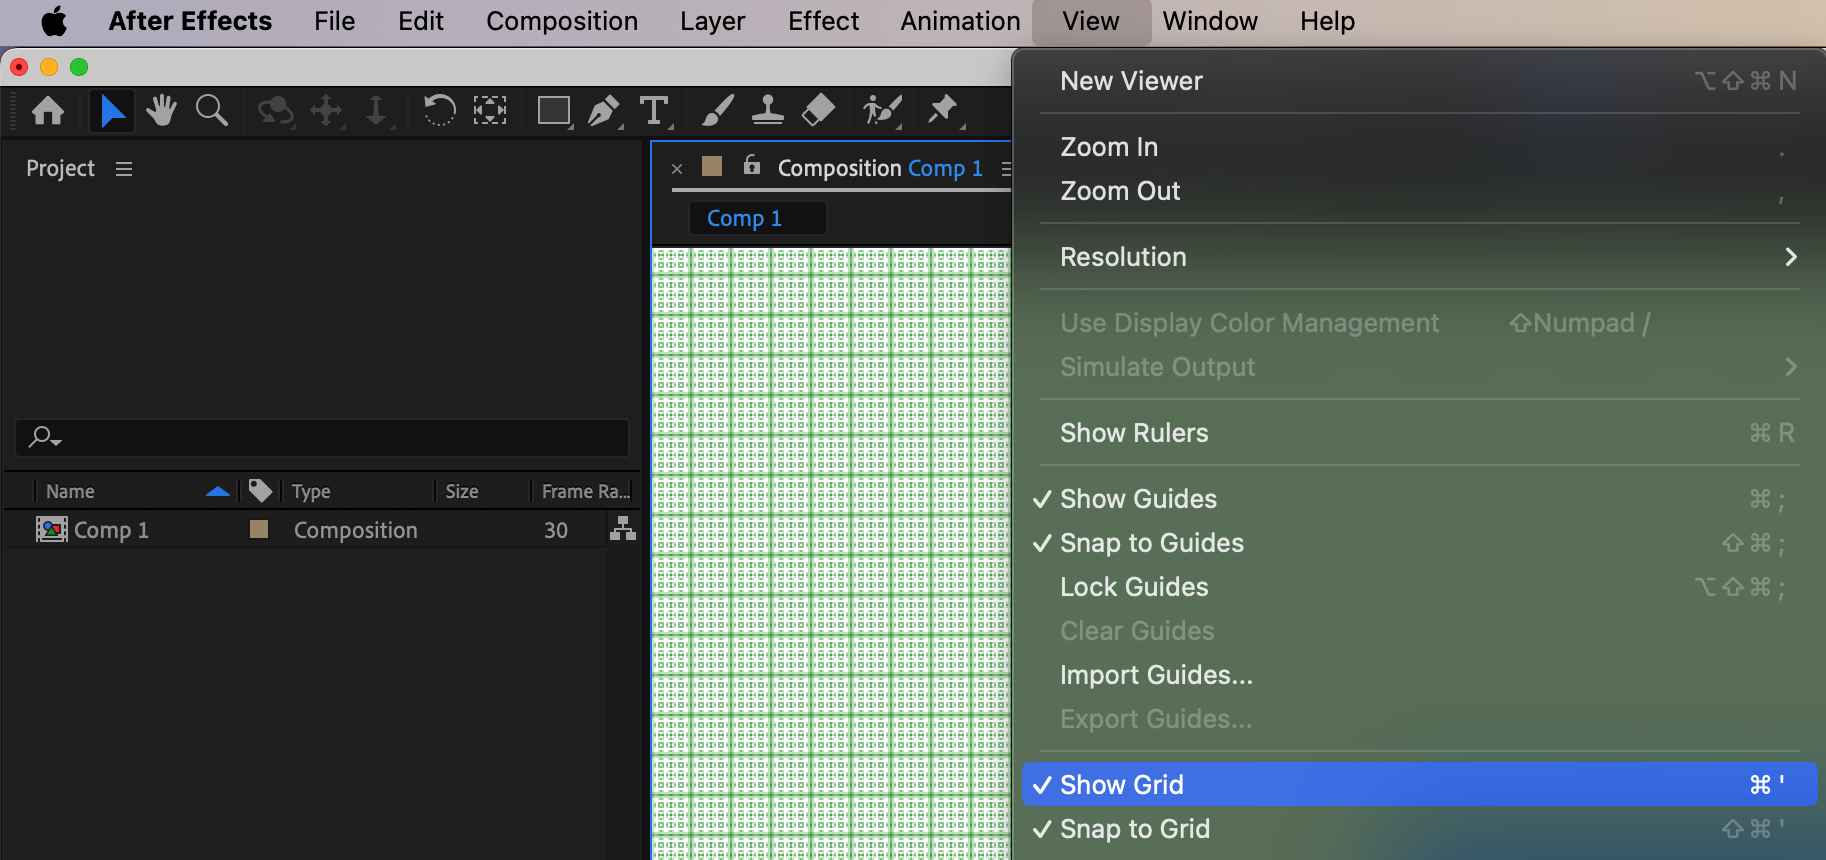Click Import Guides... menu entry
1826x860 pixels.
[1156, 675]
